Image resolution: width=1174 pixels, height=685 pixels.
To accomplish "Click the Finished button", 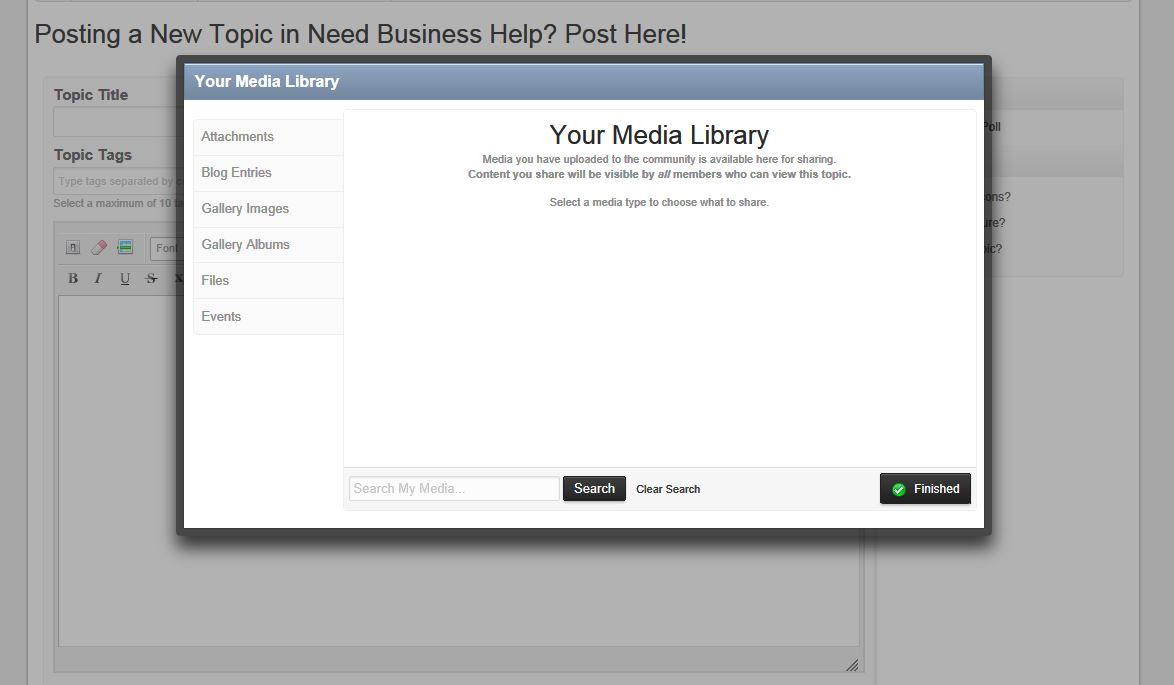I will click(x=925, y=489).
